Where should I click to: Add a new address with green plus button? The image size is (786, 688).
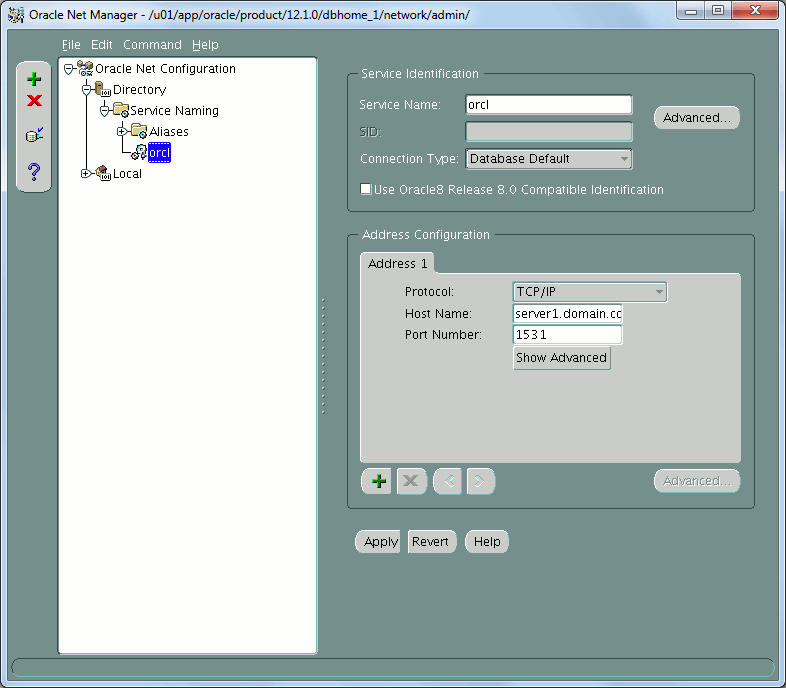[376, 481]
